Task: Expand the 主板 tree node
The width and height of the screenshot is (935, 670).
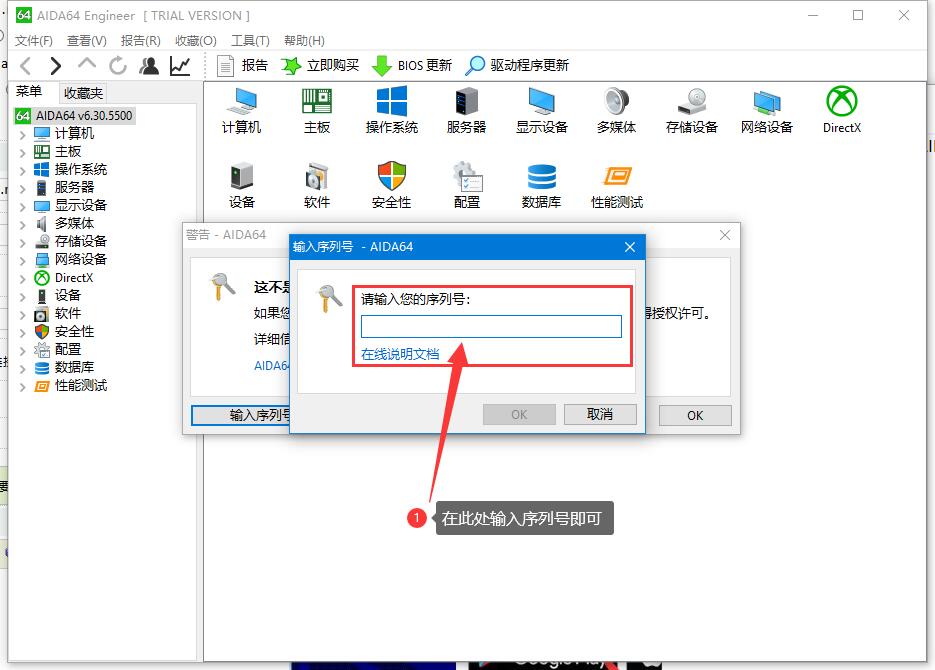Action: pyautogui.click(x=23, y=153)
